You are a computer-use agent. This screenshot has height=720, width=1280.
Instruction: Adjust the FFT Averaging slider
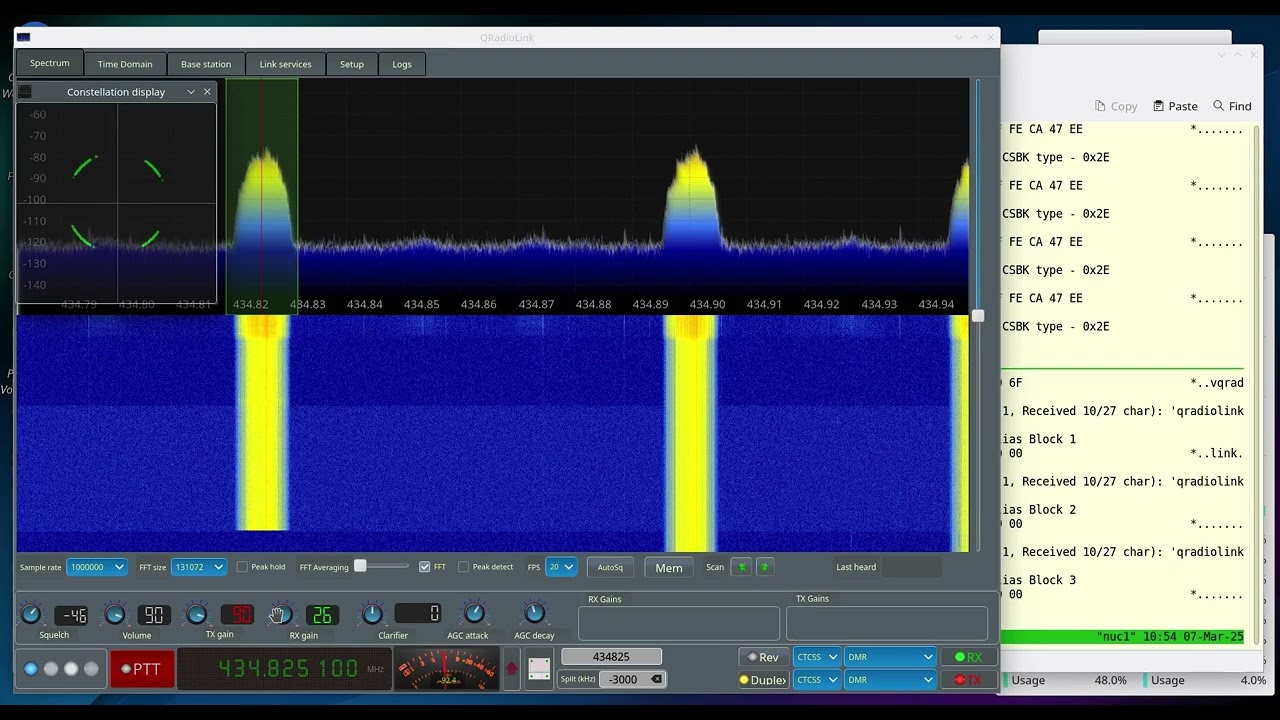tap(361, 566)
